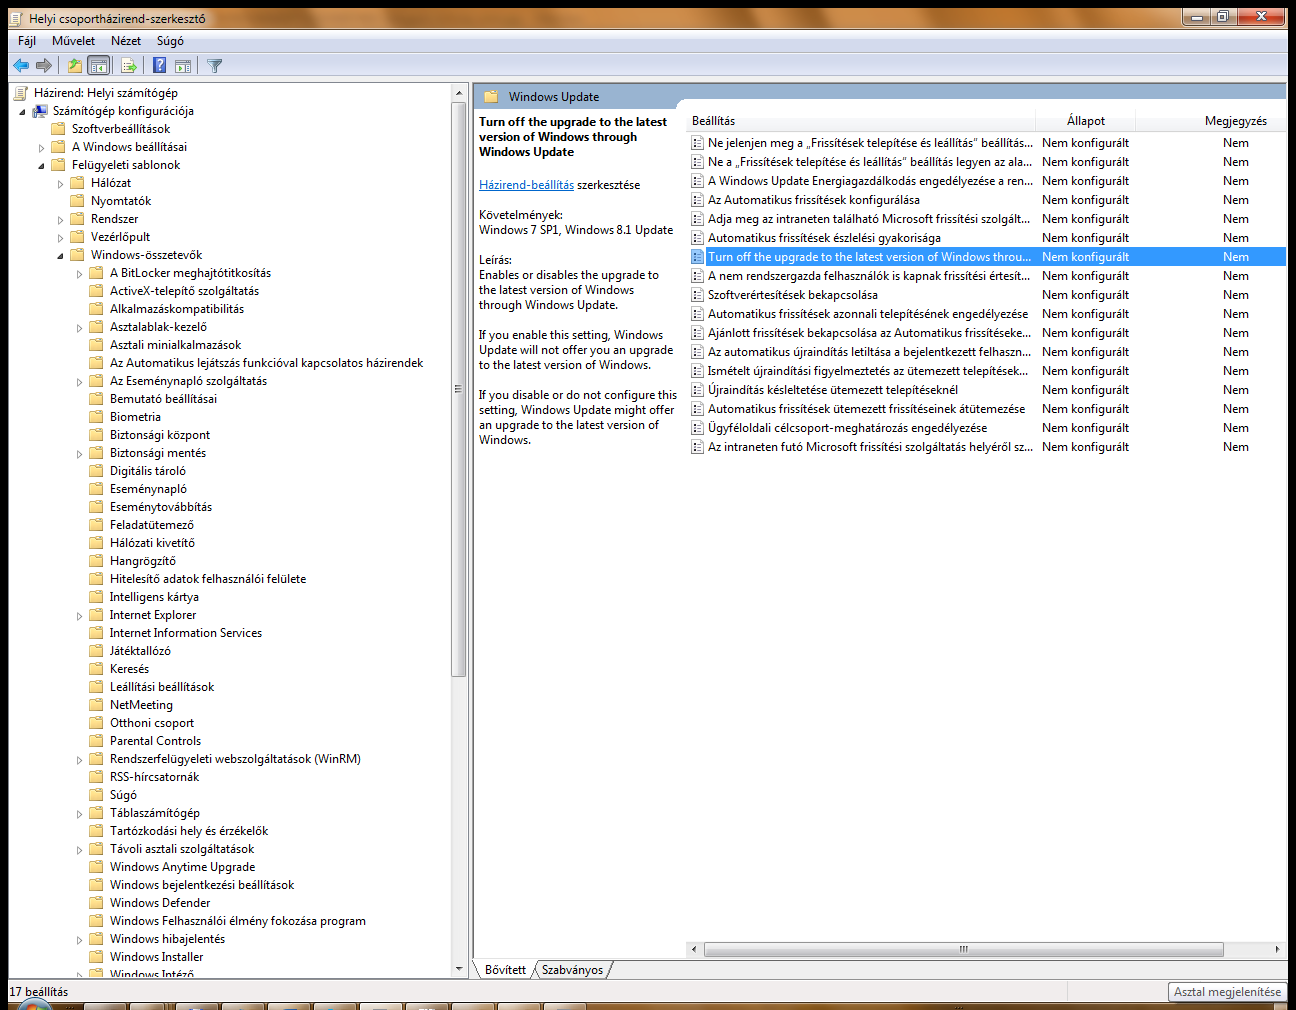
Task: Click the tree pane scroll-down arrow
Action: 459,968
